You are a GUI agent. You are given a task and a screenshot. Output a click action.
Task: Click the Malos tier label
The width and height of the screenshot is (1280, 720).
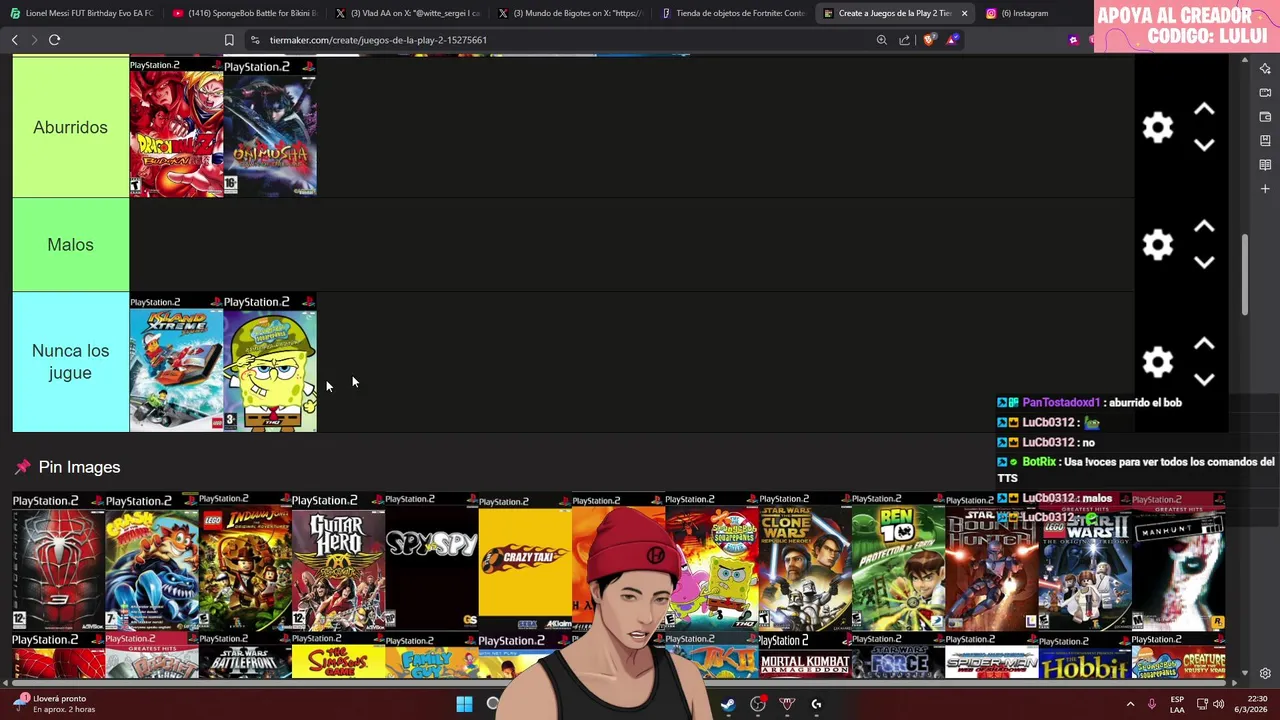point(70,245)
